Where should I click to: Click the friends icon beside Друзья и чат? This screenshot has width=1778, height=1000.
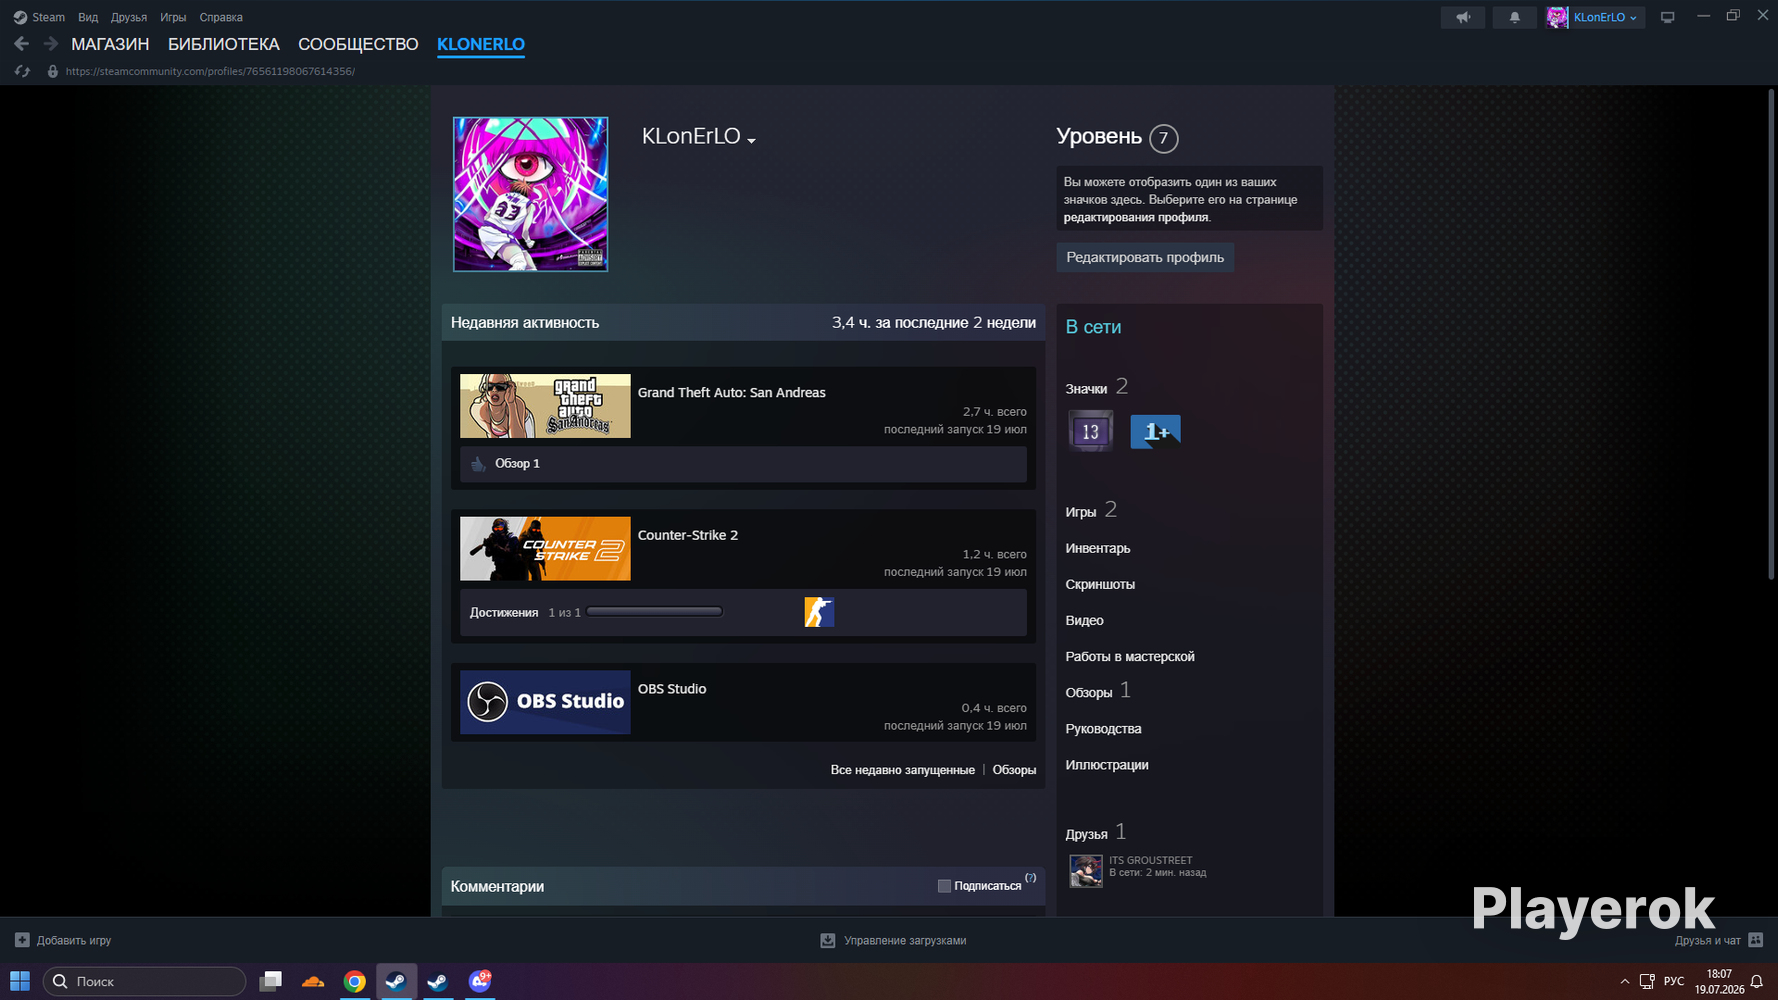coord(1756,940)
